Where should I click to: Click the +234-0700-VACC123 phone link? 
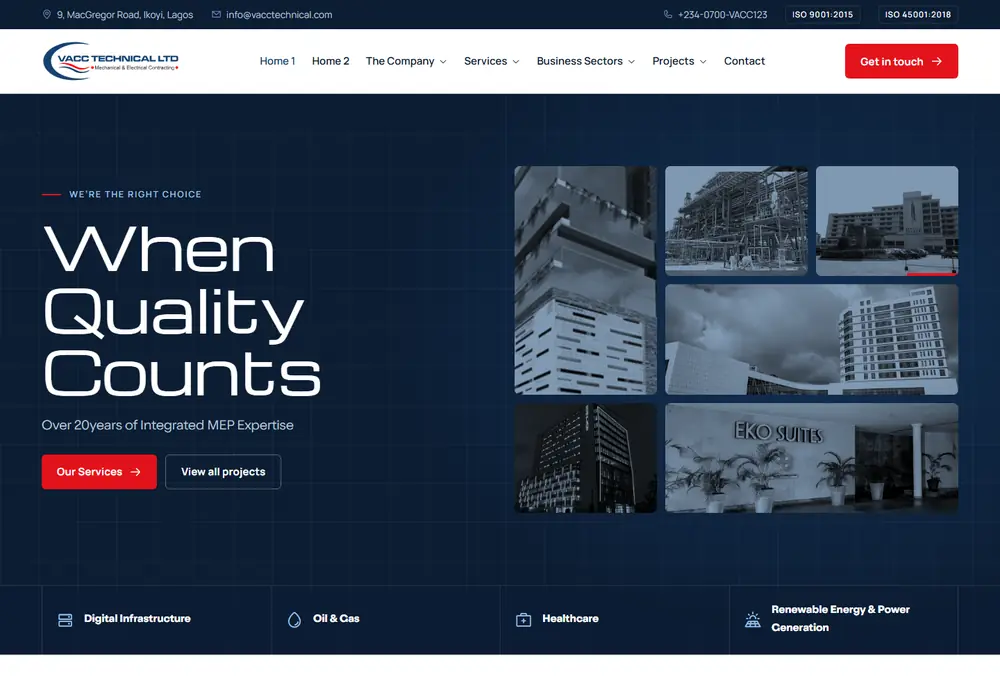[723, 14]
